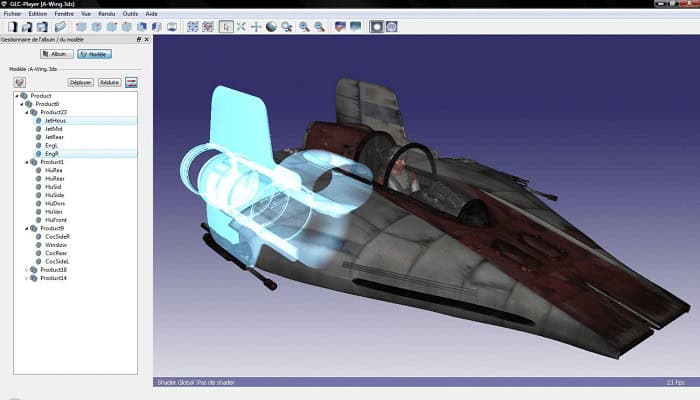Select CocRear in the model tree

coord(56,253)
